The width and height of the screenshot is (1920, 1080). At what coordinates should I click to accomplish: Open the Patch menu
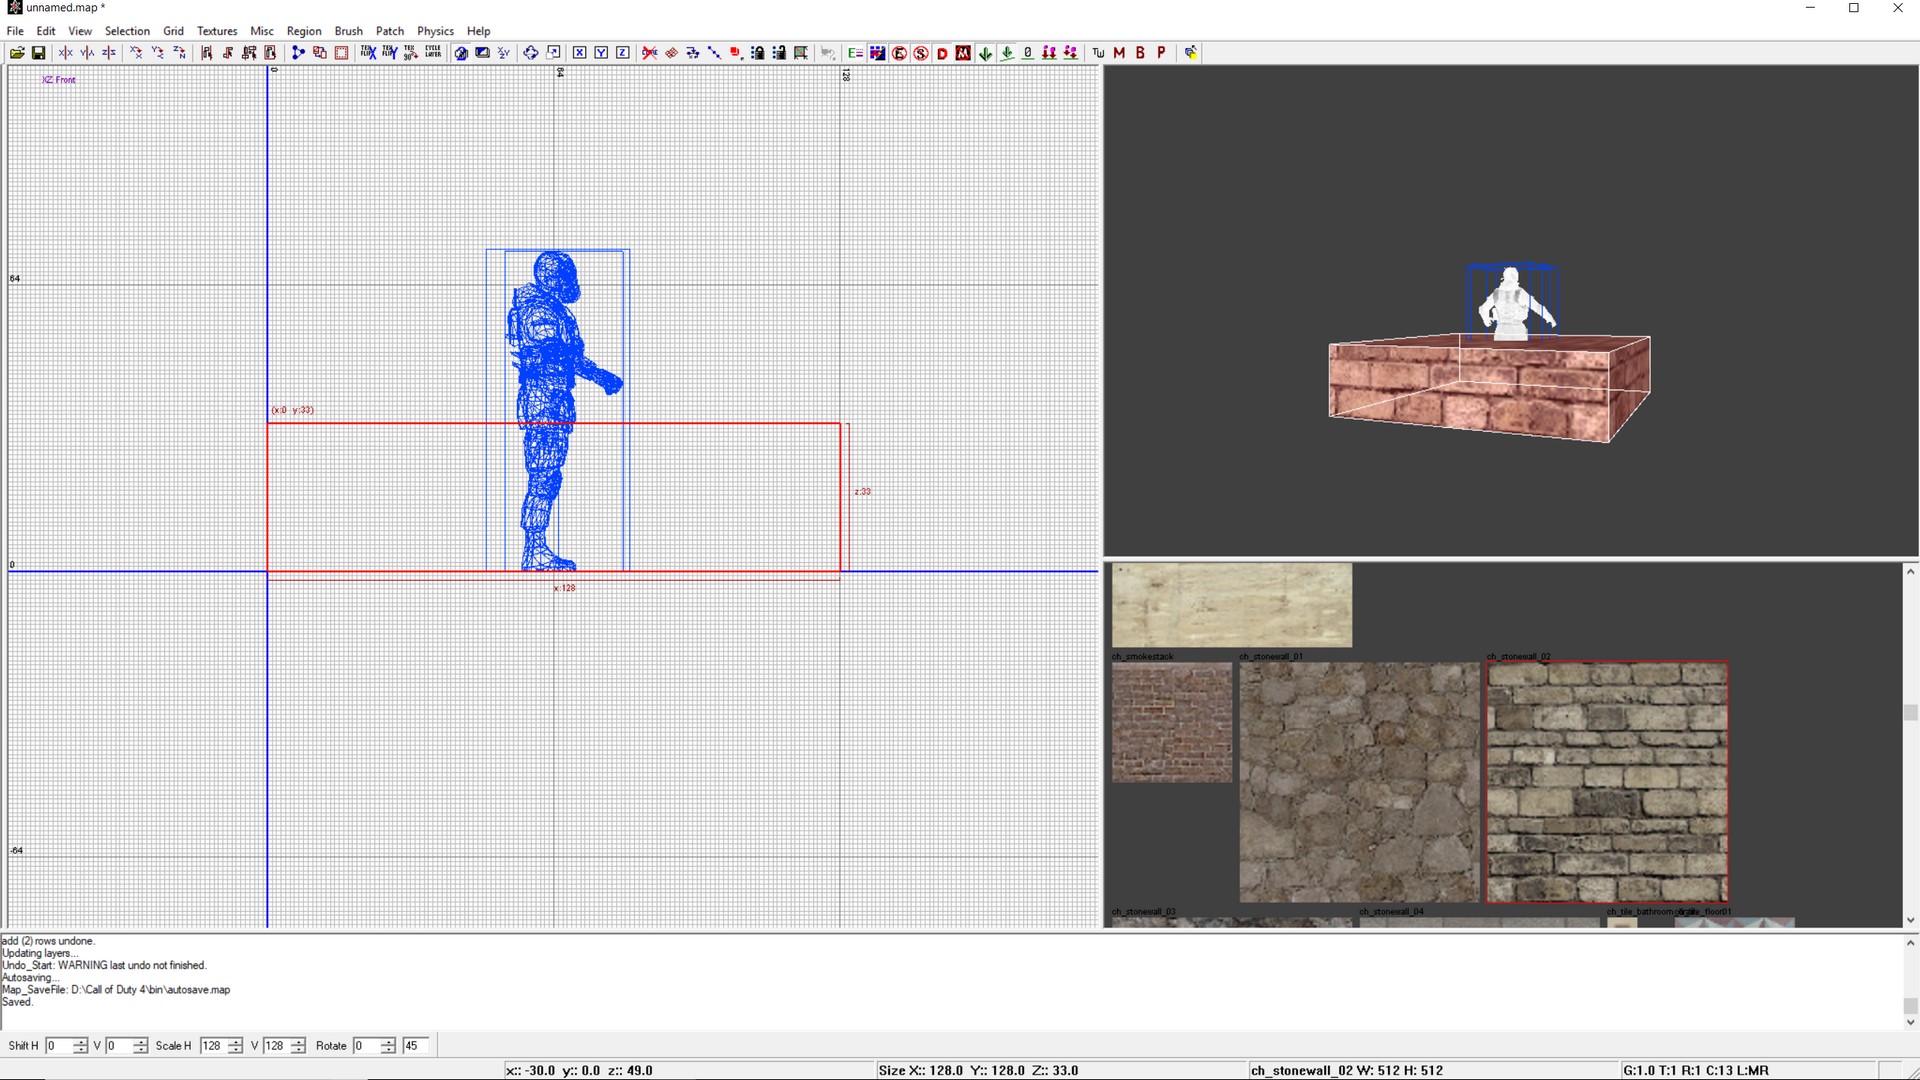pyautogui.click(x=390, y=31)
